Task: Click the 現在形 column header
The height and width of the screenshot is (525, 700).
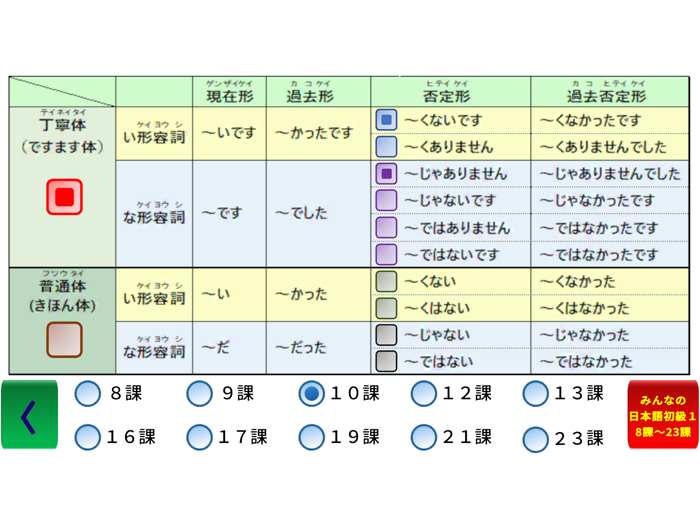Action: (229, 92)
